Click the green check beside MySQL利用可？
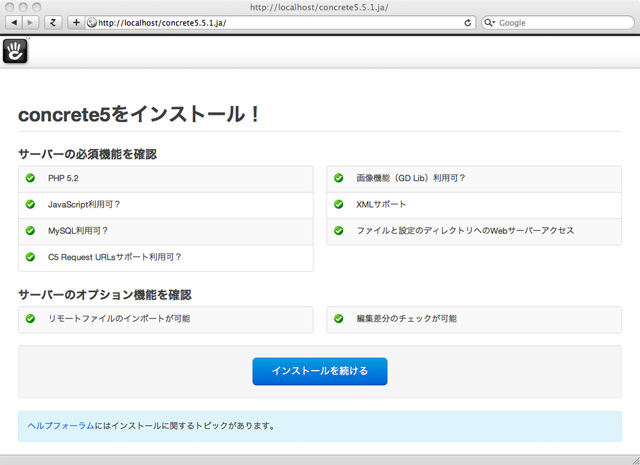 pos(30,231)
